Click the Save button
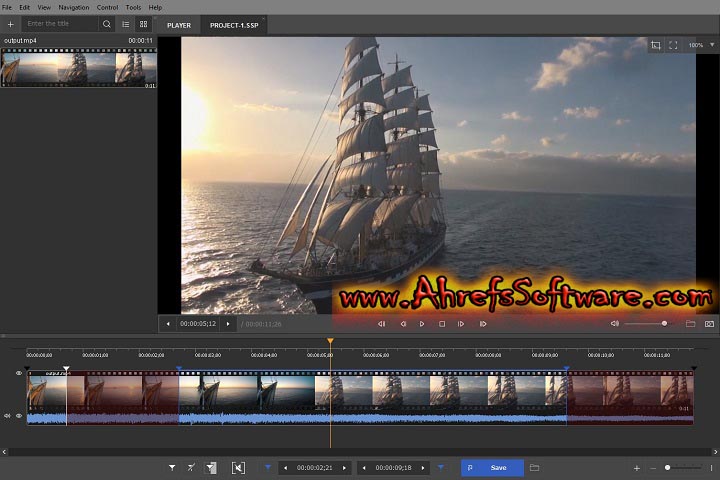The height and width of the screenshot is (480, 720). pyautogui.click(x=498, y=467)
